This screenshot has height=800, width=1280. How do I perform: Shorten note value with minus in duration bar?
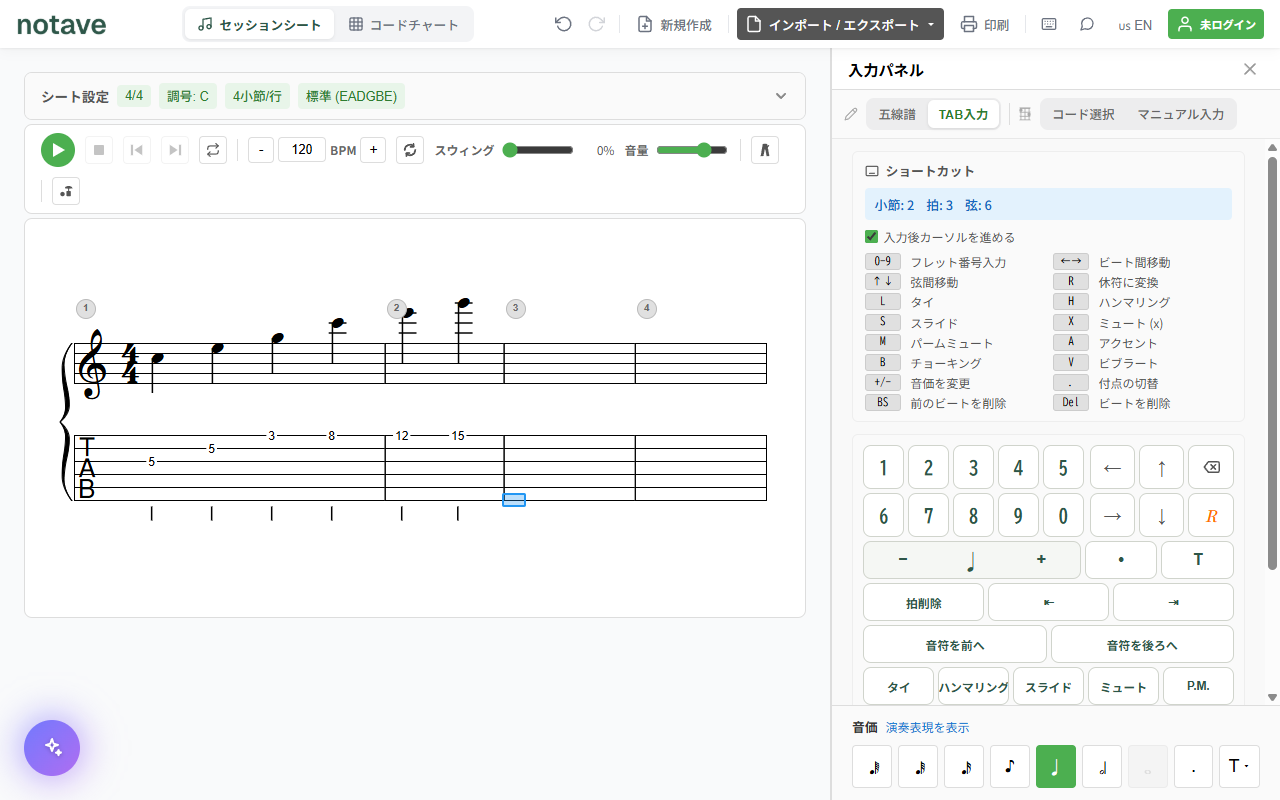click(903, 560)
